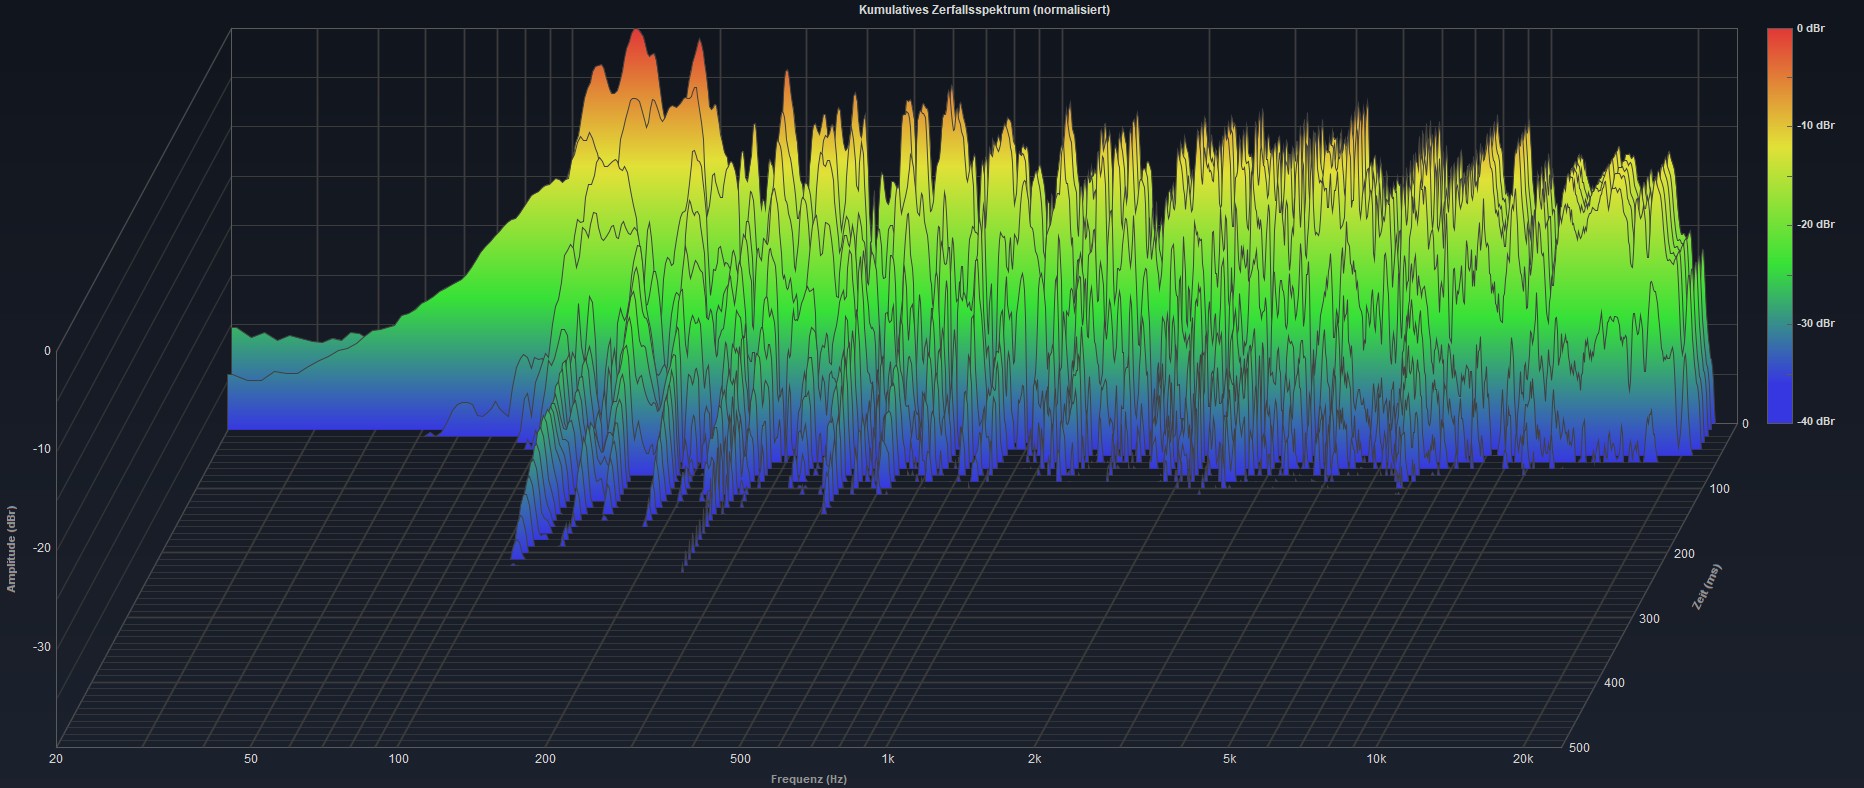Viewport: 1864px width, 788px height.
Task: Click the Amplitude (dBr) axis title
Action: (12, 550)
